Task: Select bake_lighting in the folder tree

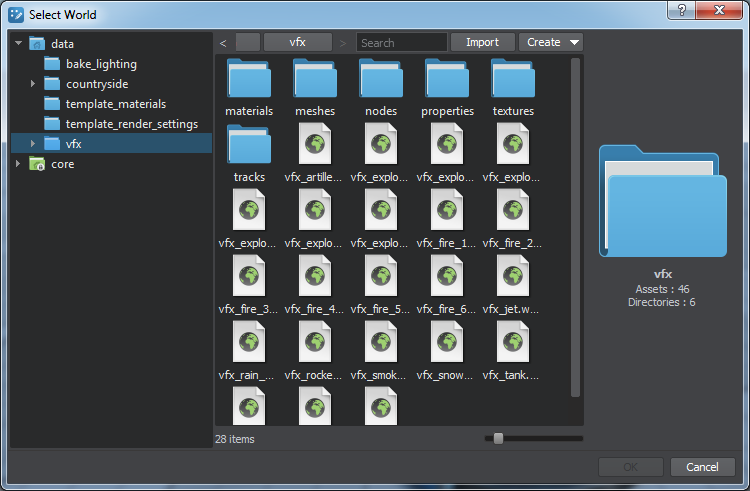Action: pos(101,64)
